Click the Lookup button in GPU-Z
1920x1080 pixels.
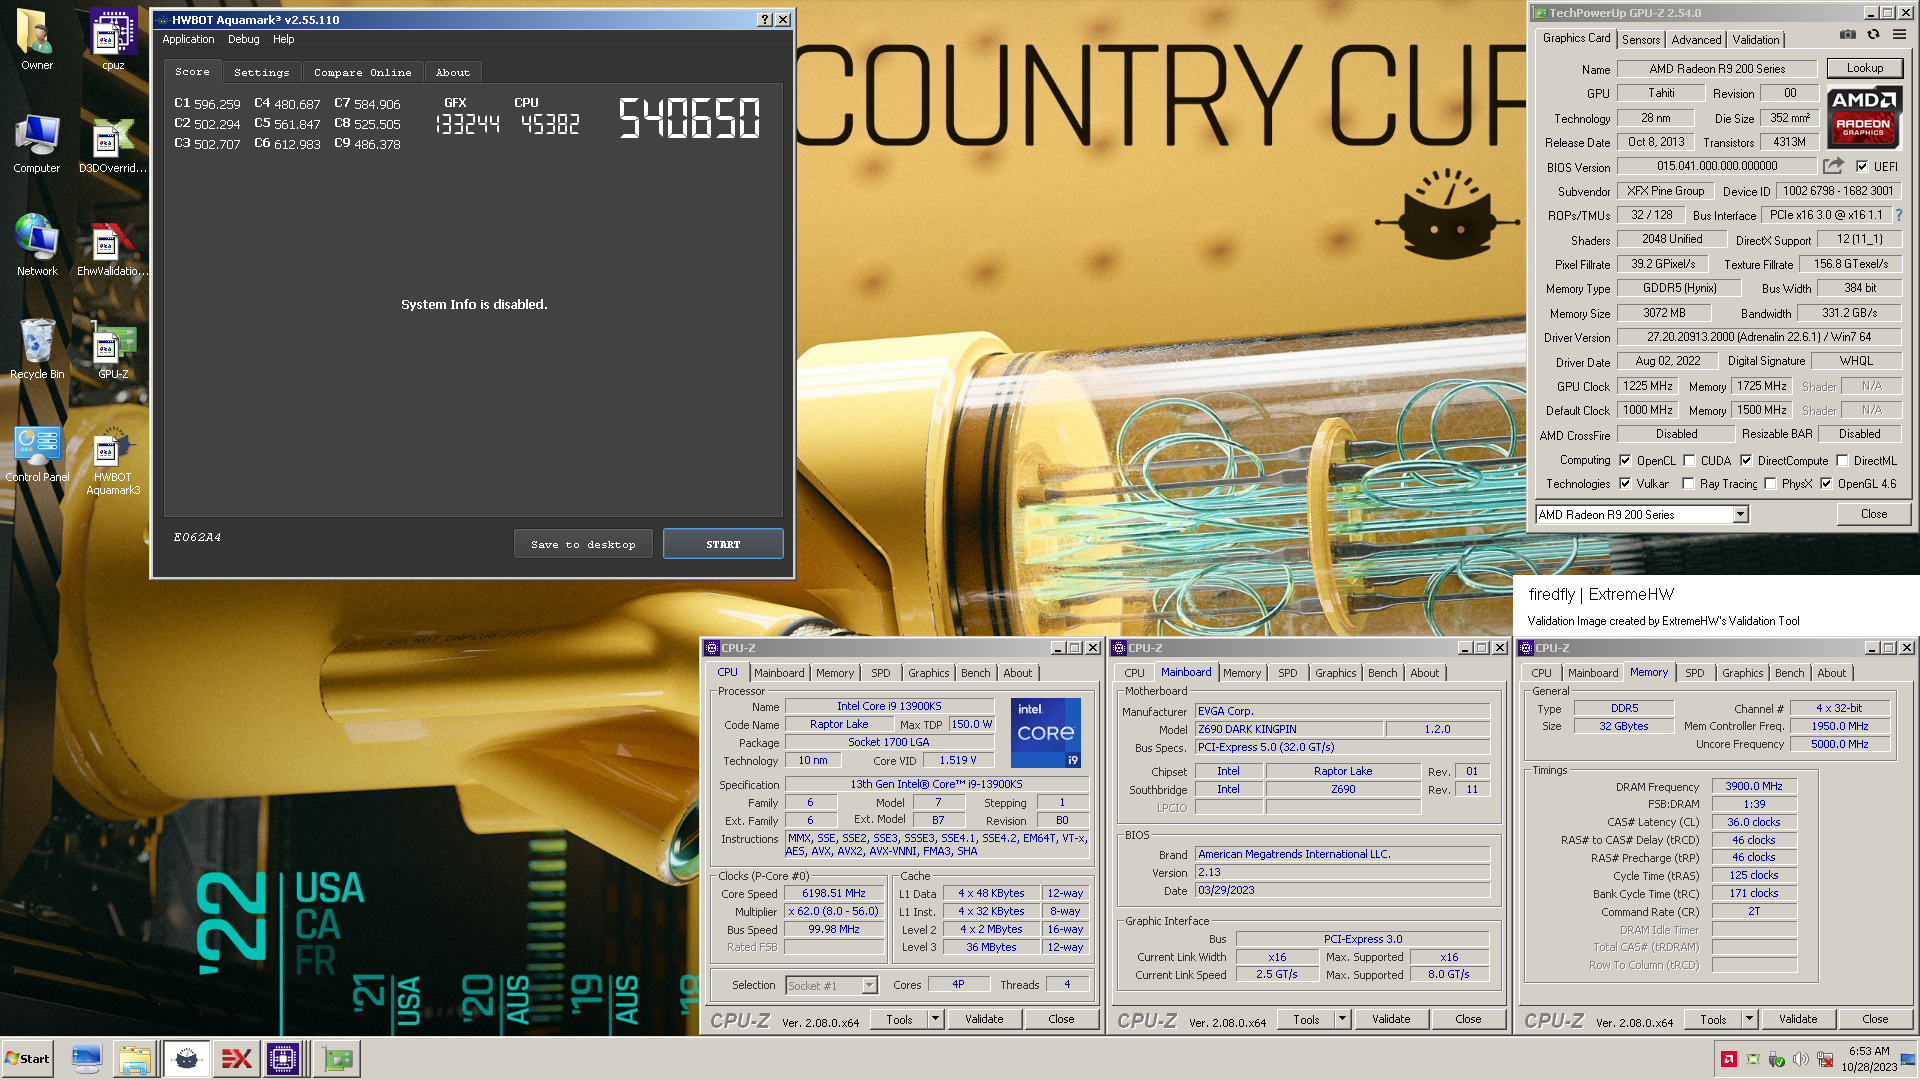tap(1865, 68)
